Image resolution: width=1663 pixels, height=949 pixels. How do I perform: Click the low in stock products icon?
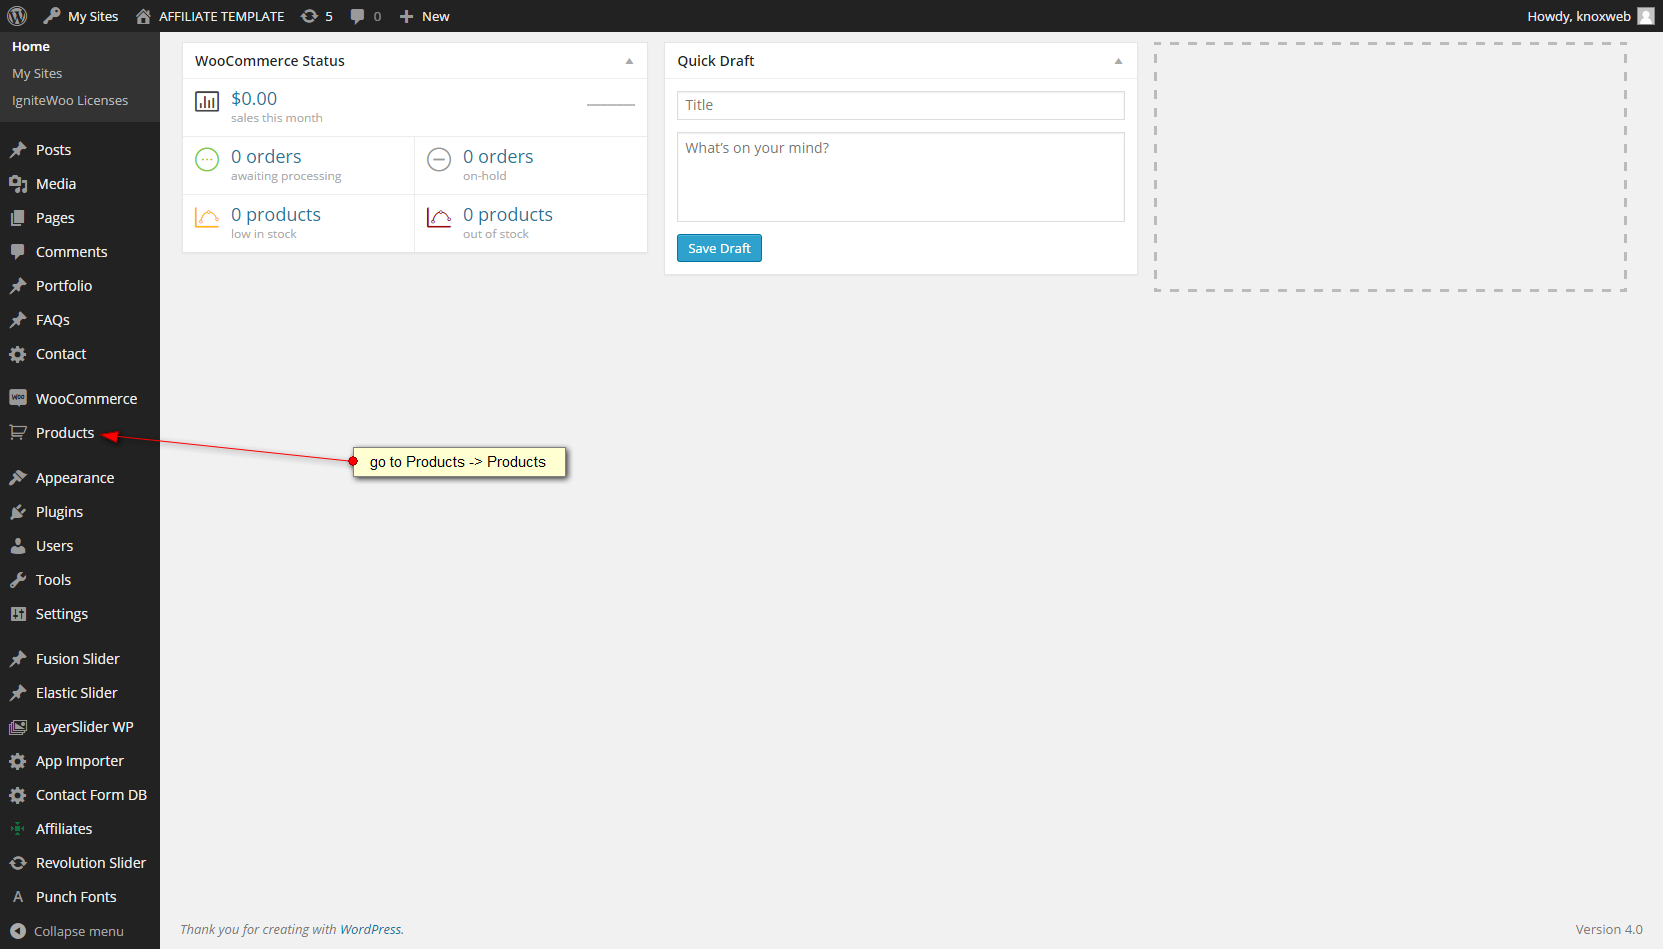(207, 218)
